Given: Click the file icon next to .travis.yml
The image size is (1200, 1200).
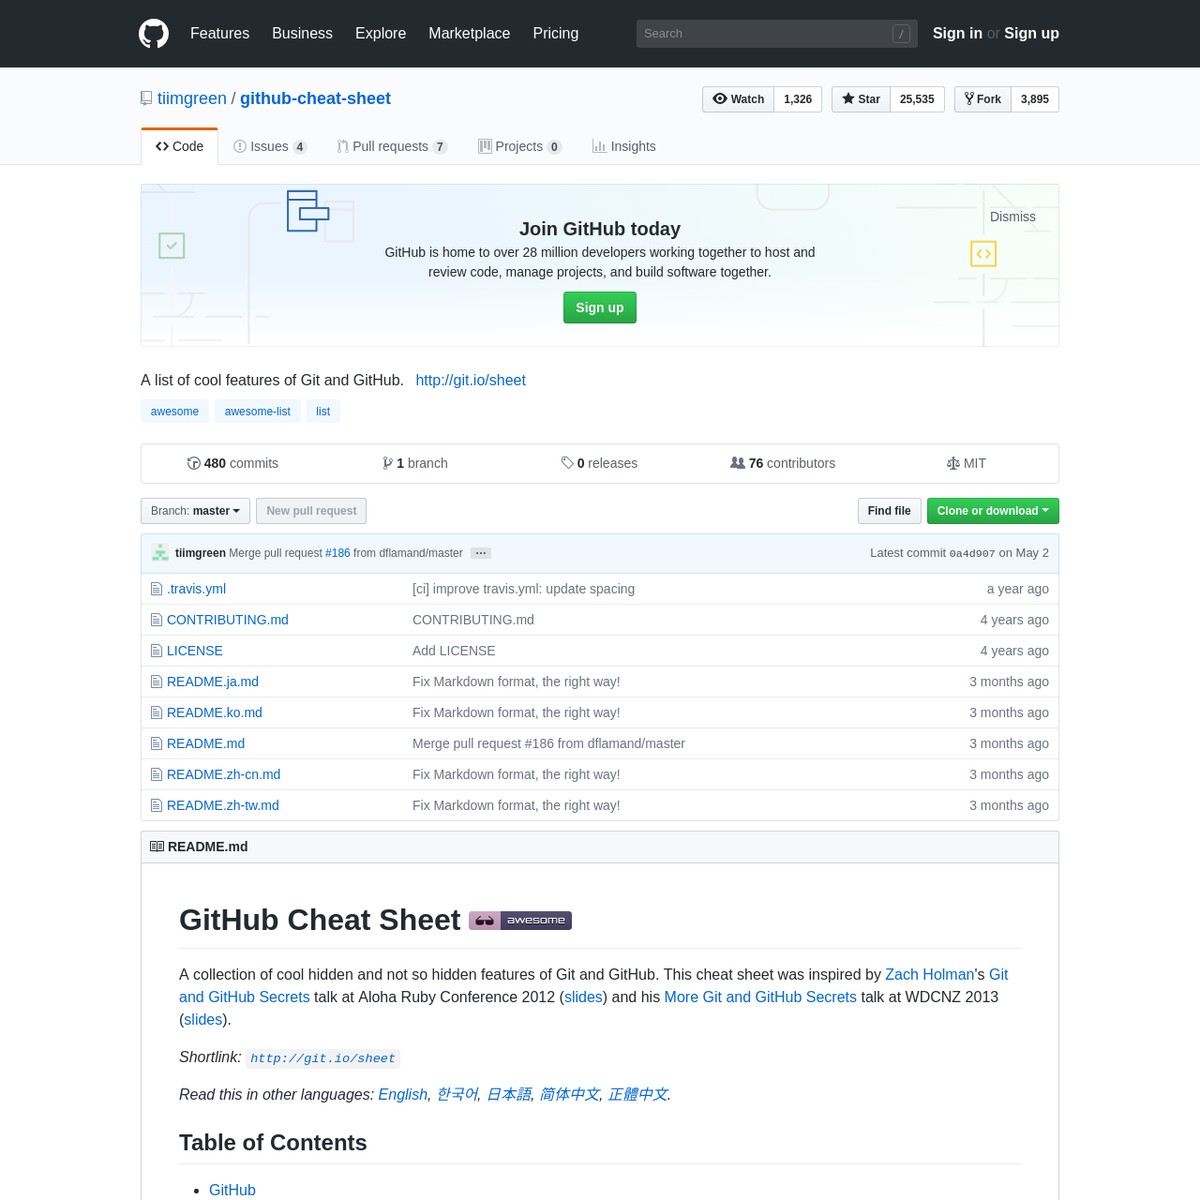Looking at the screenshot, I should (156, 589).
